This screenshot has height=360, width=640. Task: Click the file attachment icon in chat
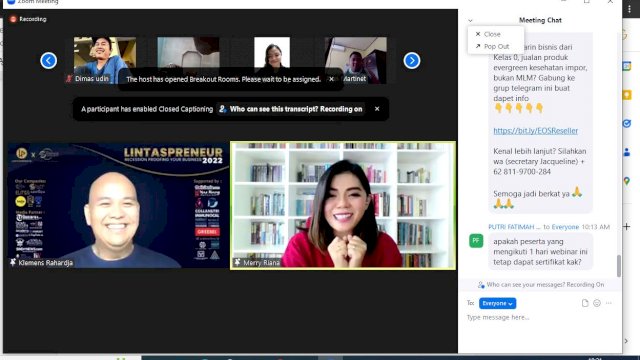[x=585, y=303]
